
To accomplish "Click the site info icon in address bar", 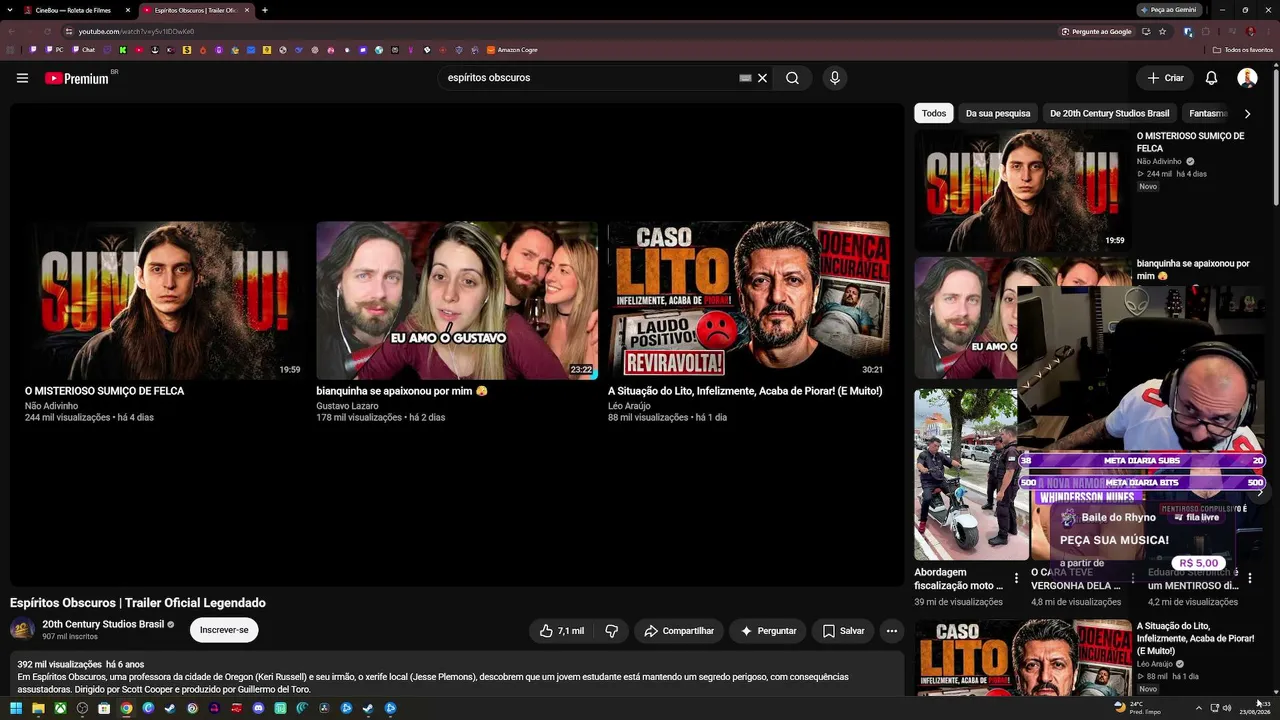I will [x=68, y=32].
